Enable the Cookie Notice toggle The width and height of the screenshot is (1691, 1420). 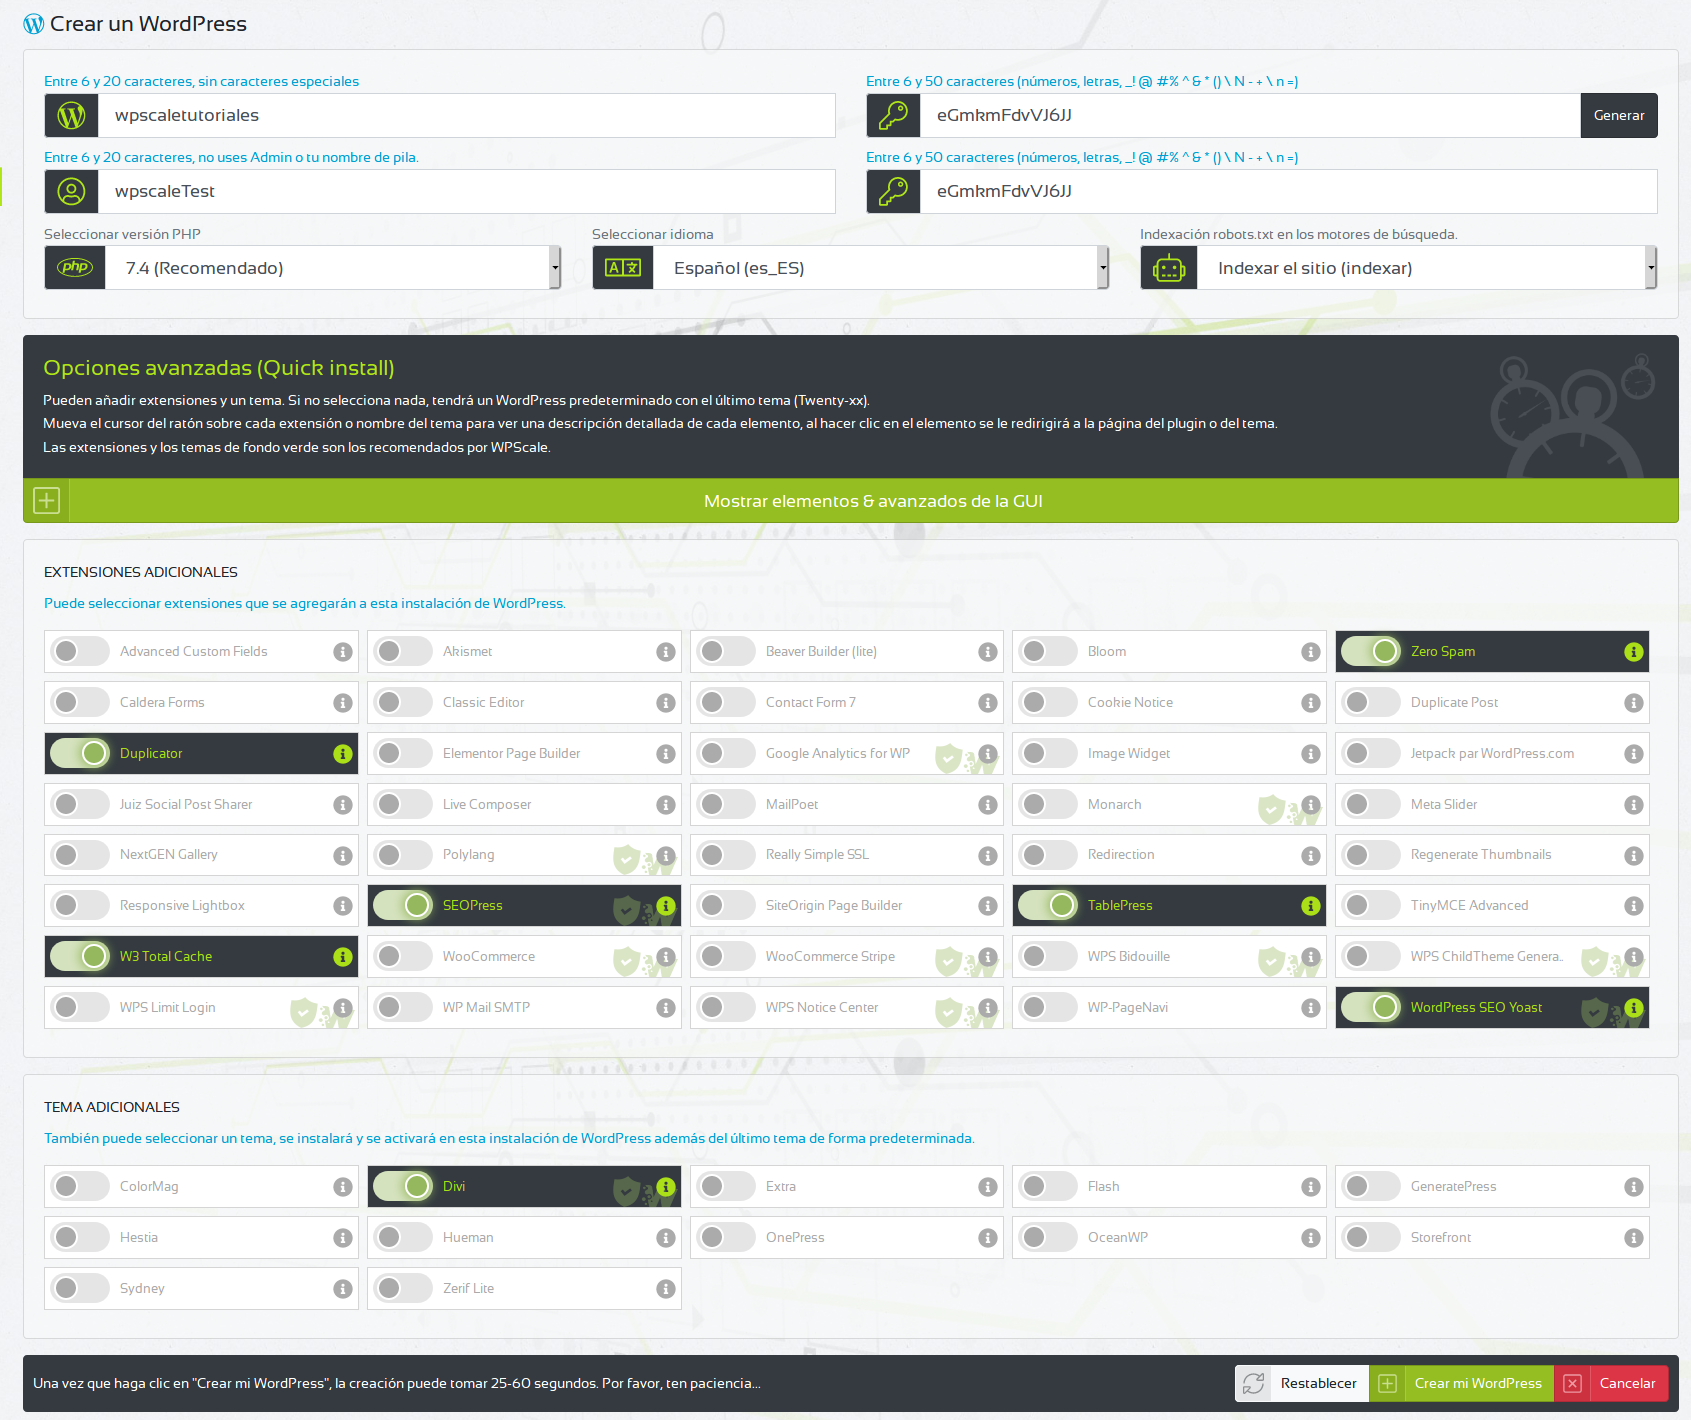click(1048, 703)
